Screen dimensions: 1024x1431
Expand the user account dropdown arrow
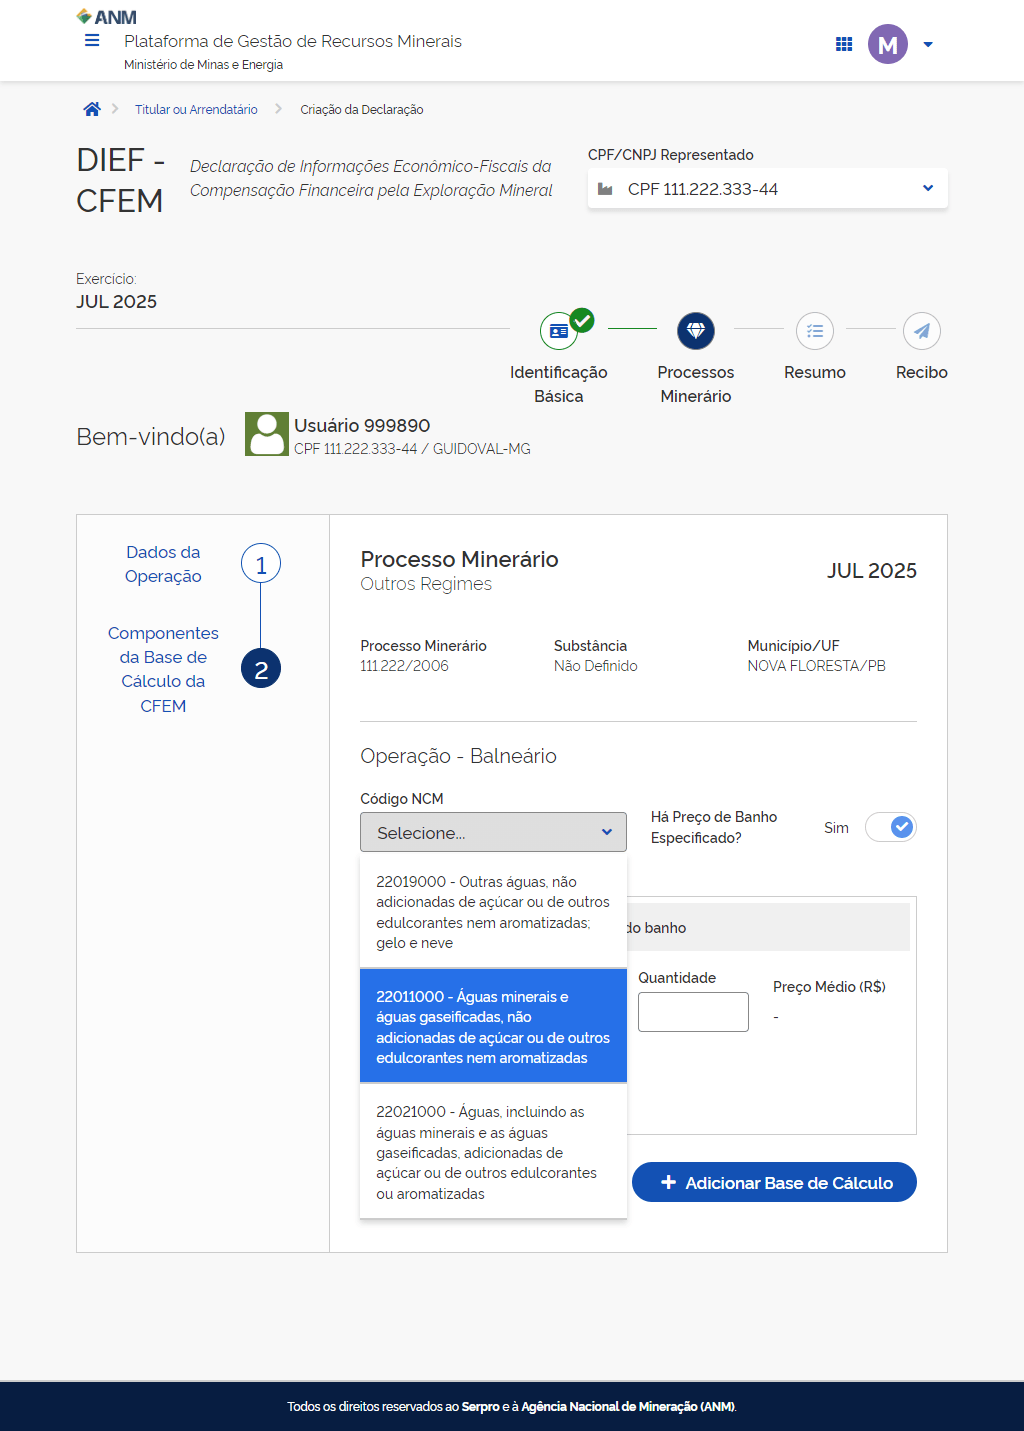[x=928, y=45]
